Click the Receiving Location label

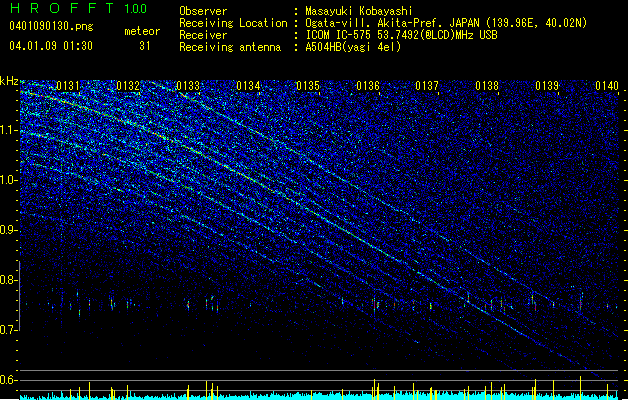(233, 23)
